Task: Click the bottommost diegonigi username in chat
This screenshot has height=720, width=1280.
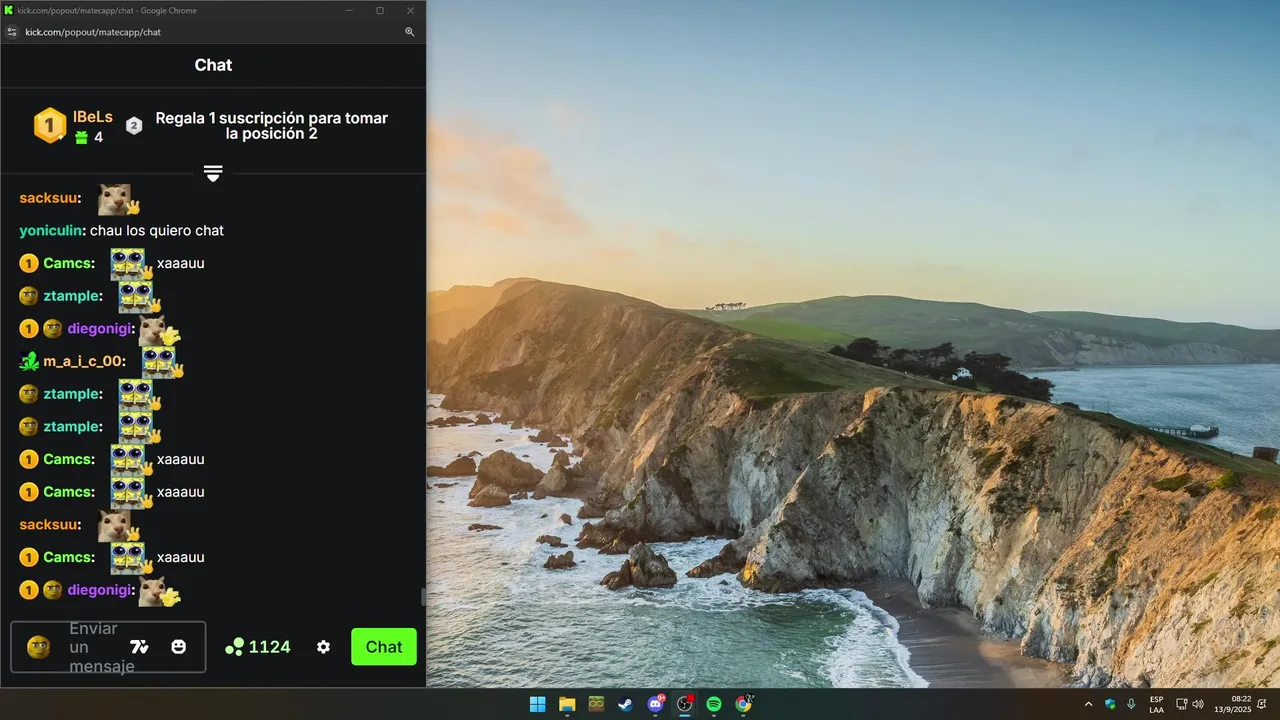Action: [99, 590]
